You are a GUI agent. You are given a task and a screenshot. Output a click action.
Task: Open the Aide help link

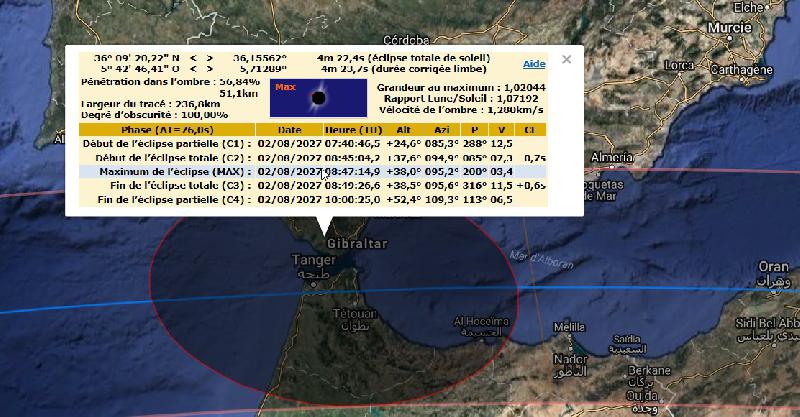pos(534,64)
